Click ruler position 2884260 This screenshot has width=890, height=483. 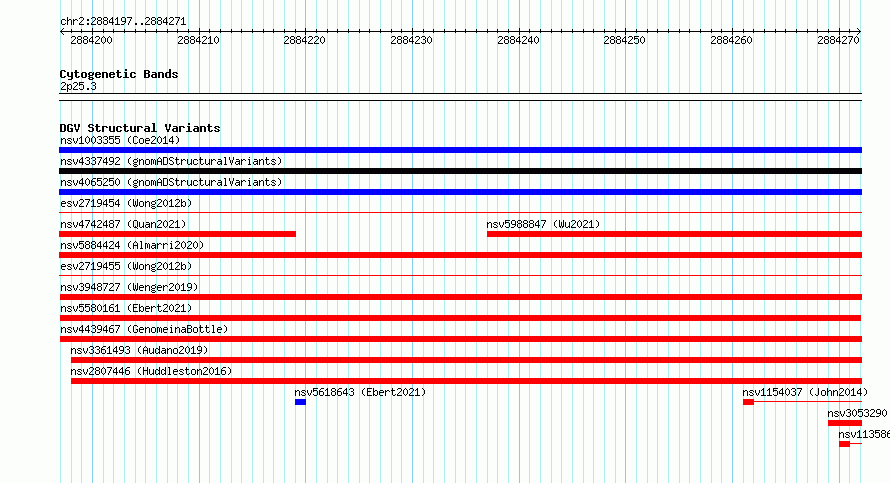coord(731,40)
